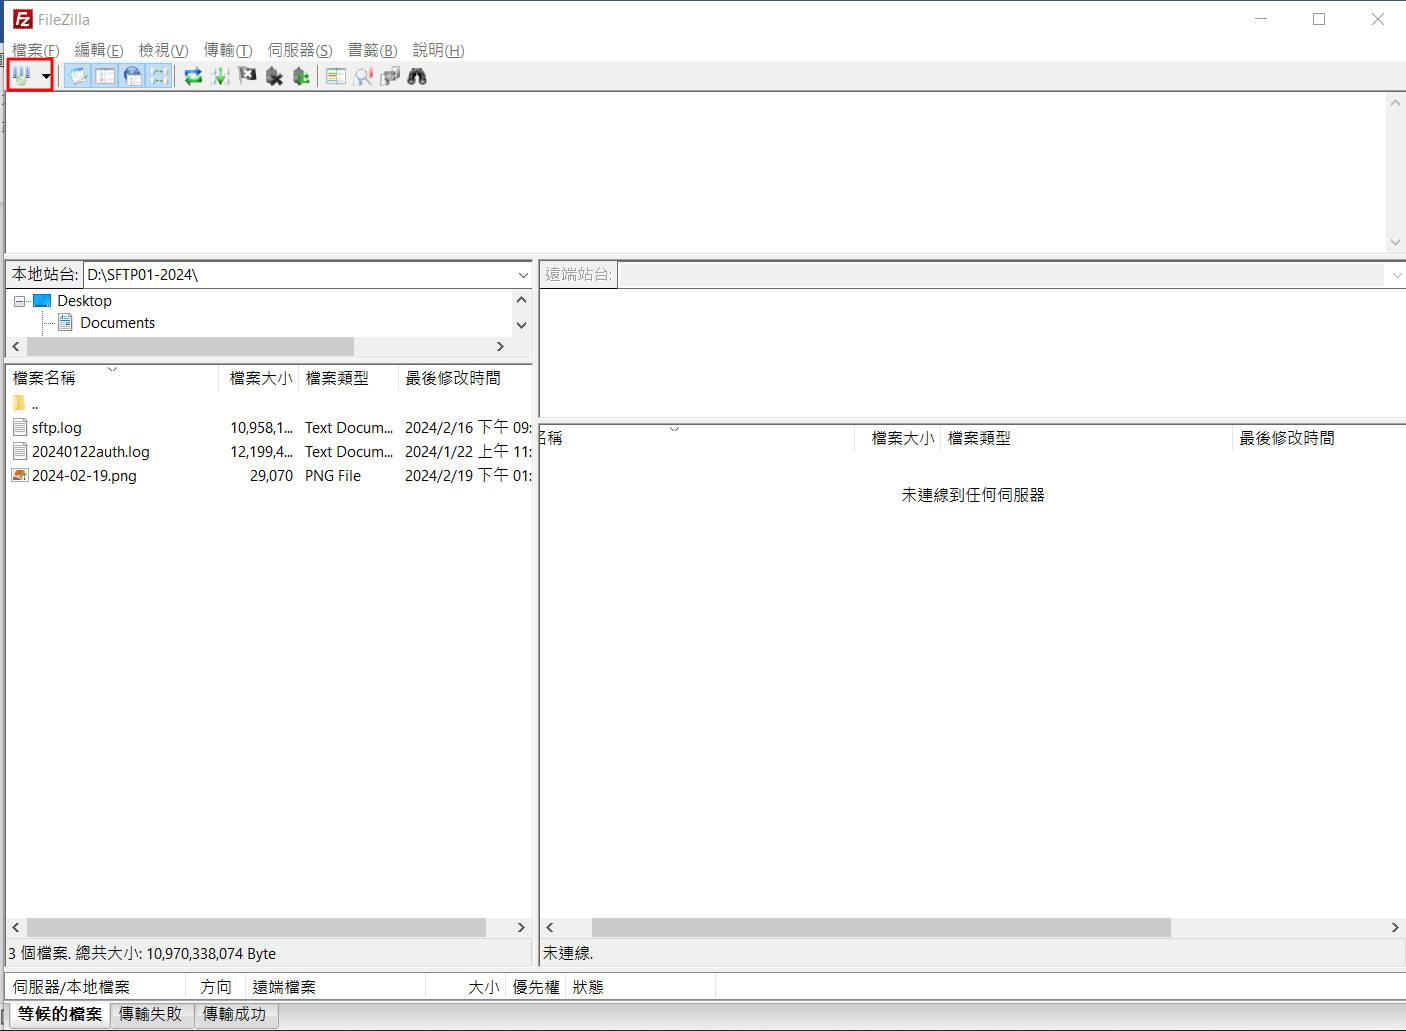Reconnect to the last server
This screenshot has height=1031, width=1406.
tap(301, 76)
